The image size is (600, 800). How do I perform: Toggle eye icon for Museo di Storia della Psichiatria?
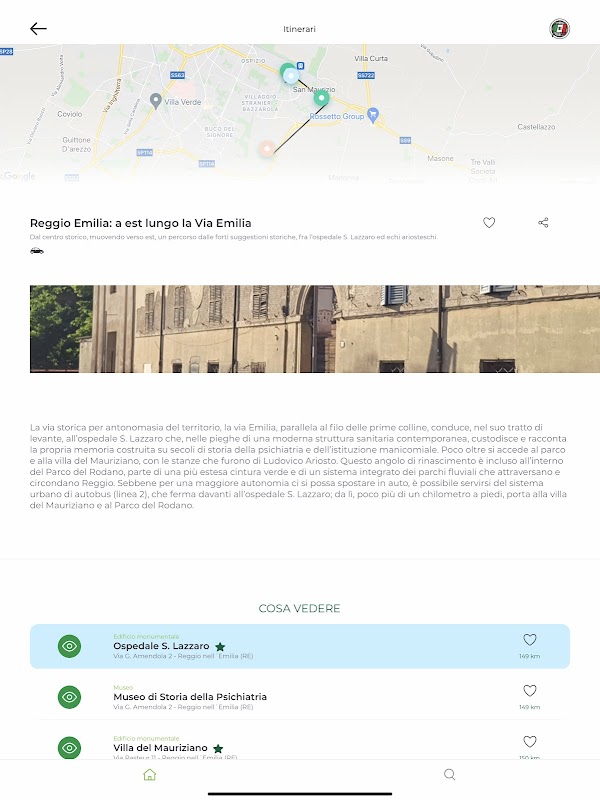tap(69, 697)
